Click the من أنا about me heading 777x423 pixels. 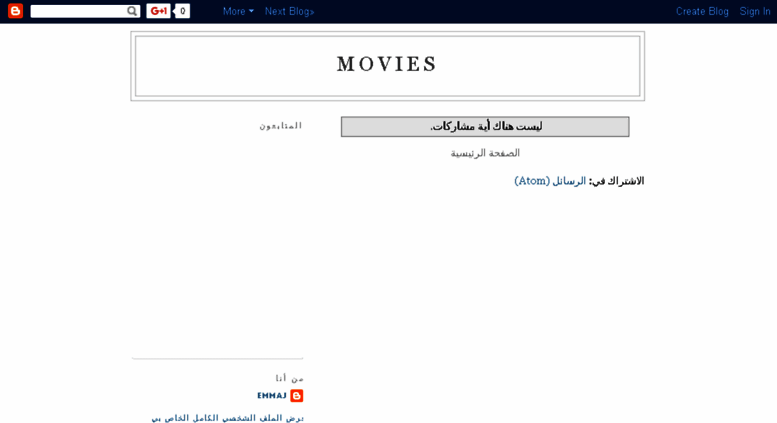pos(289,378)
